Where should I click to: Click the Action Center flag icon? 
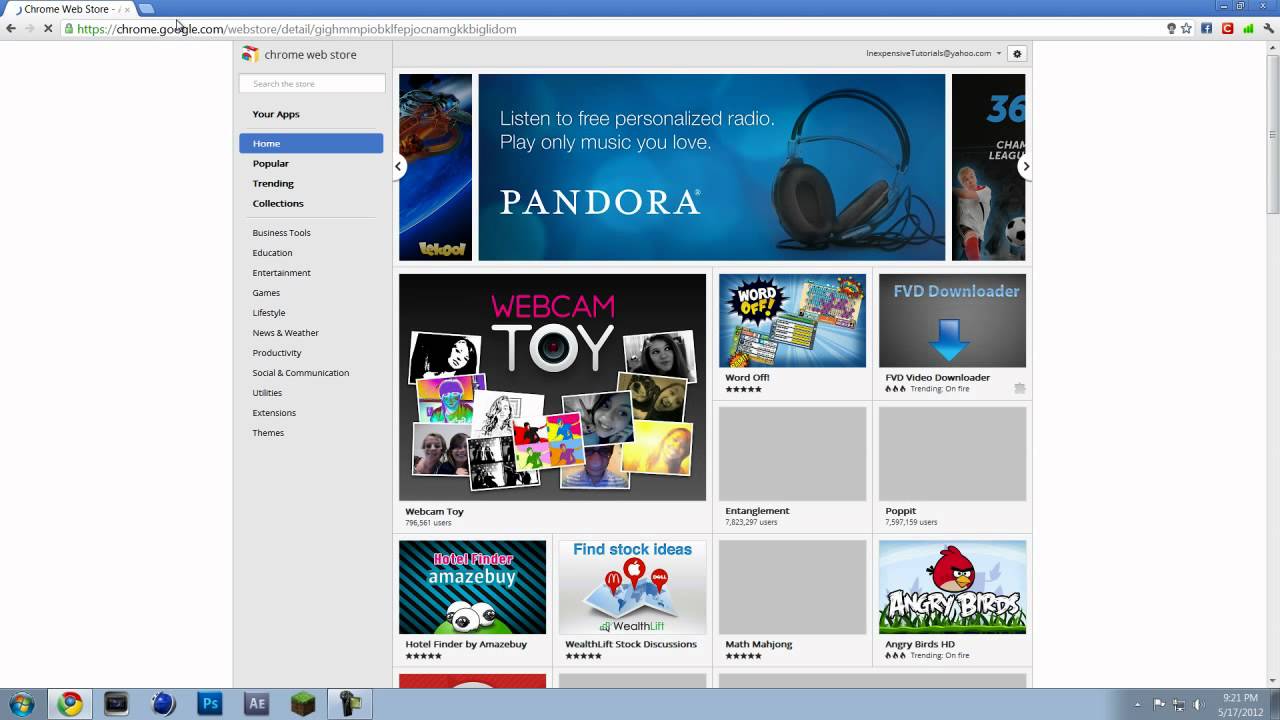(x=1160, y=705)
